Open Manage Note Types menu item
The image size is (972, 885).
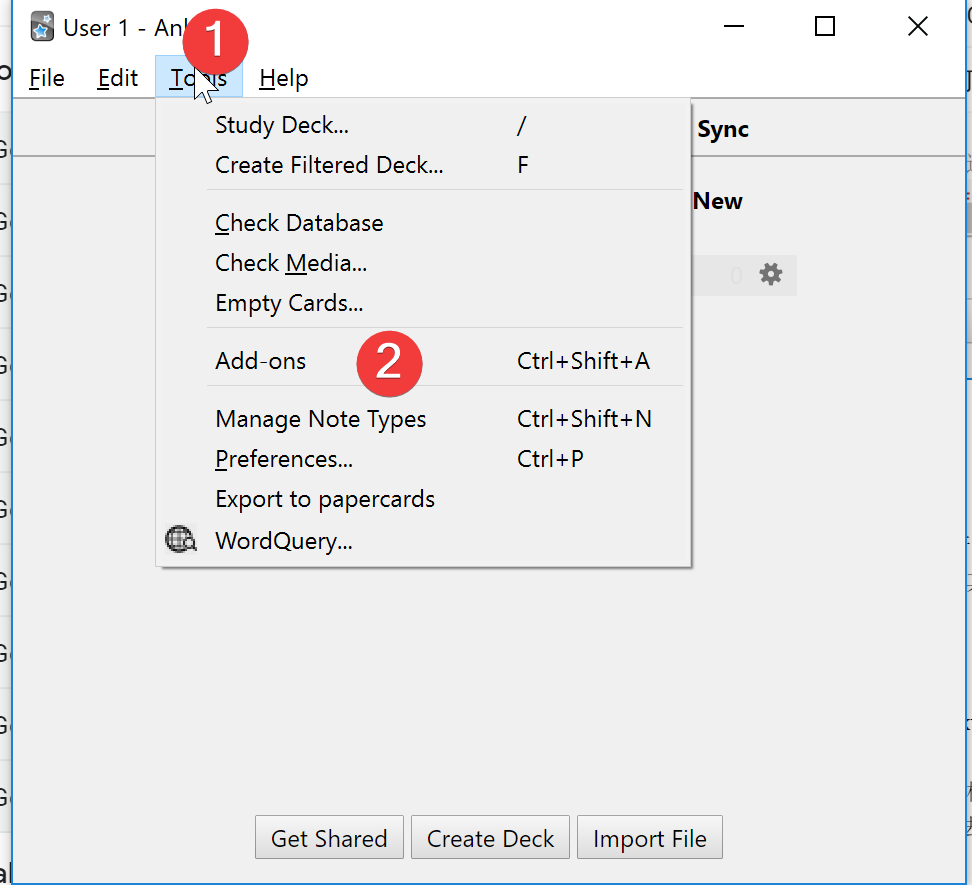(x=423, y=419)
